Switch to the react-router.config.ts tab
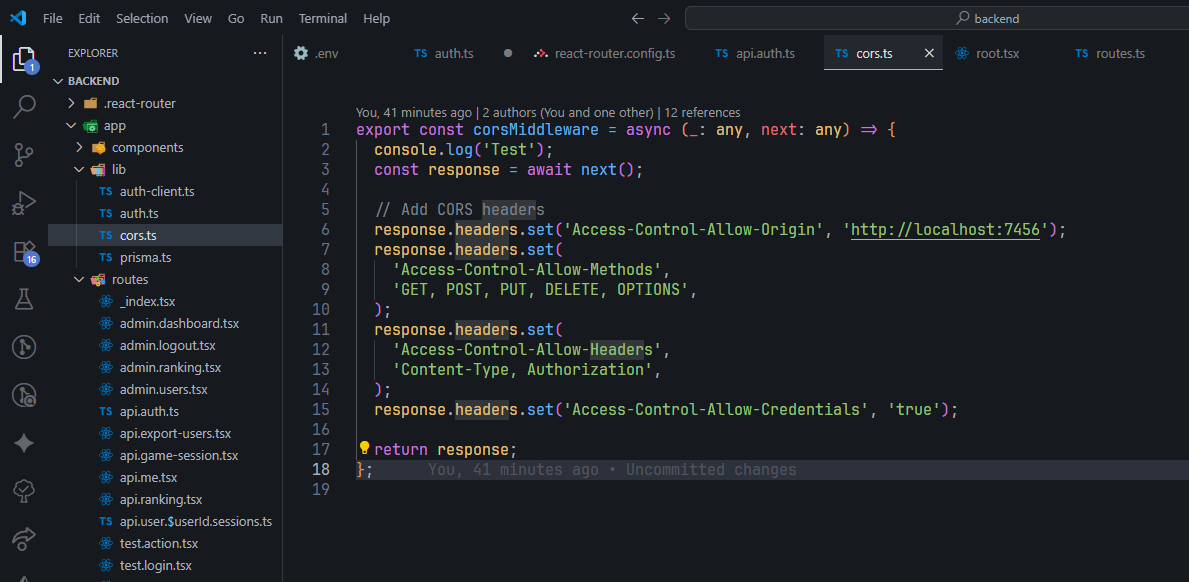Viewport: 1189px width, 582px height. pos(614,53)
